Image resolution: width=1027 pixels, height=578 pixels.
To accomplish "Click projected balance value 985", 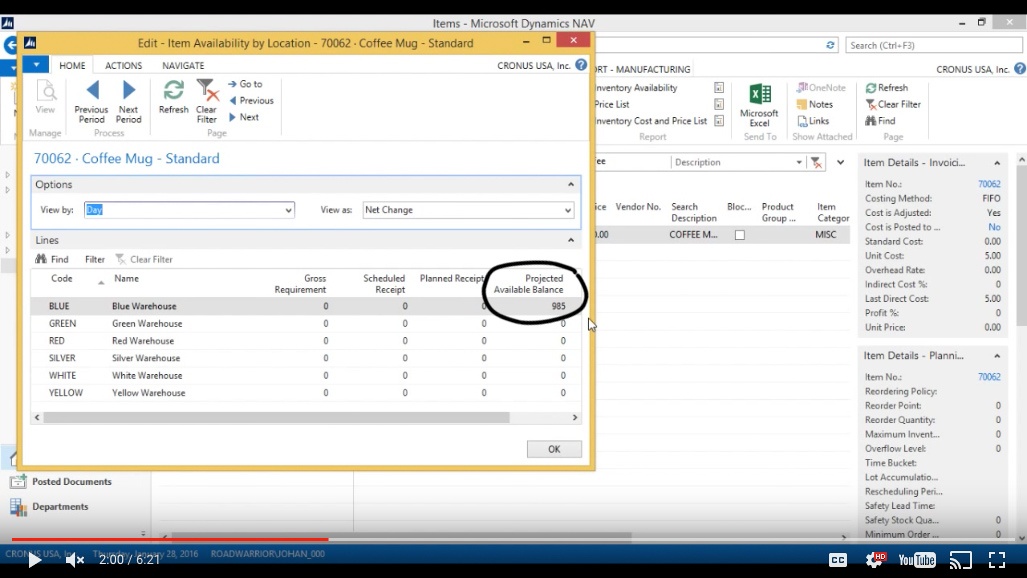I will pos(558,306).
